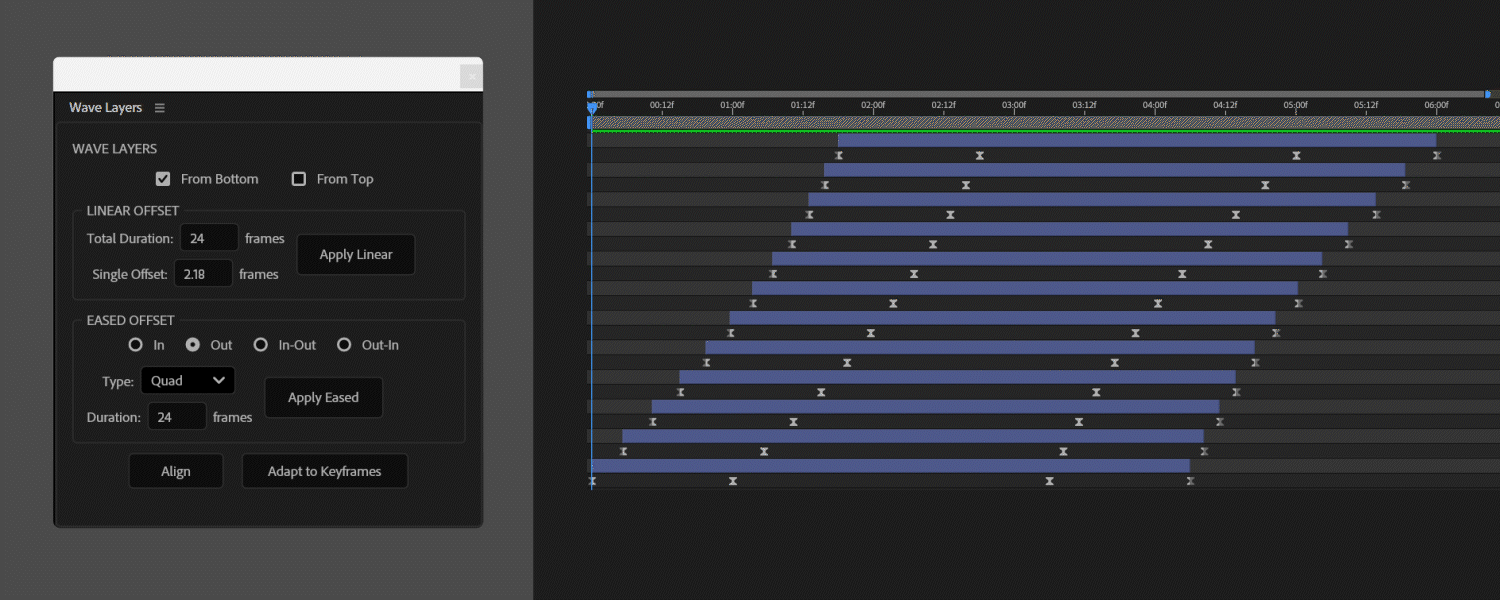Open the easing Type dropdown showing Quad

coord(188,381)
